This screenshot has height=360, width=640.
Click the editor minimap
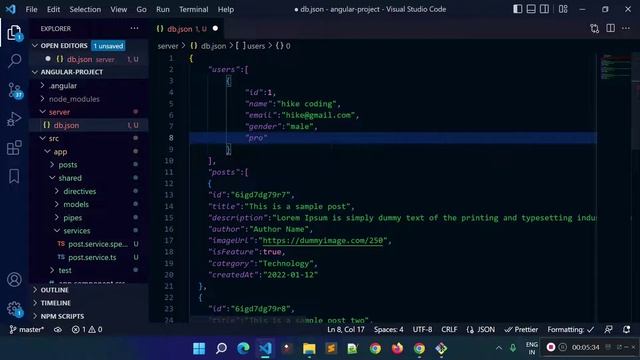click(616, 67)
